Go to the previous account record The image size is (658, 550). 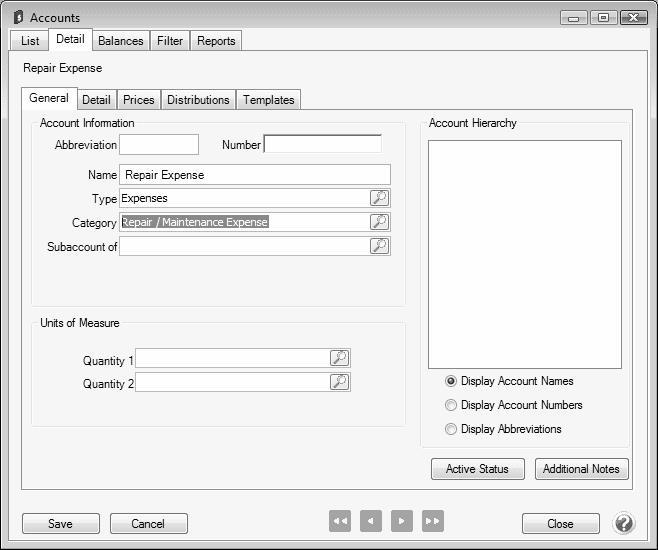pyautogui.click(x=371, y=521)
